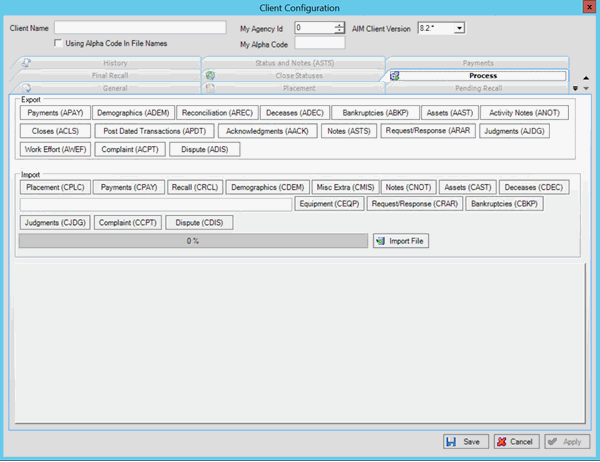Click the Apply checkmark icon
The height and width of the screenshot is (462, 600).
[552, 442]
